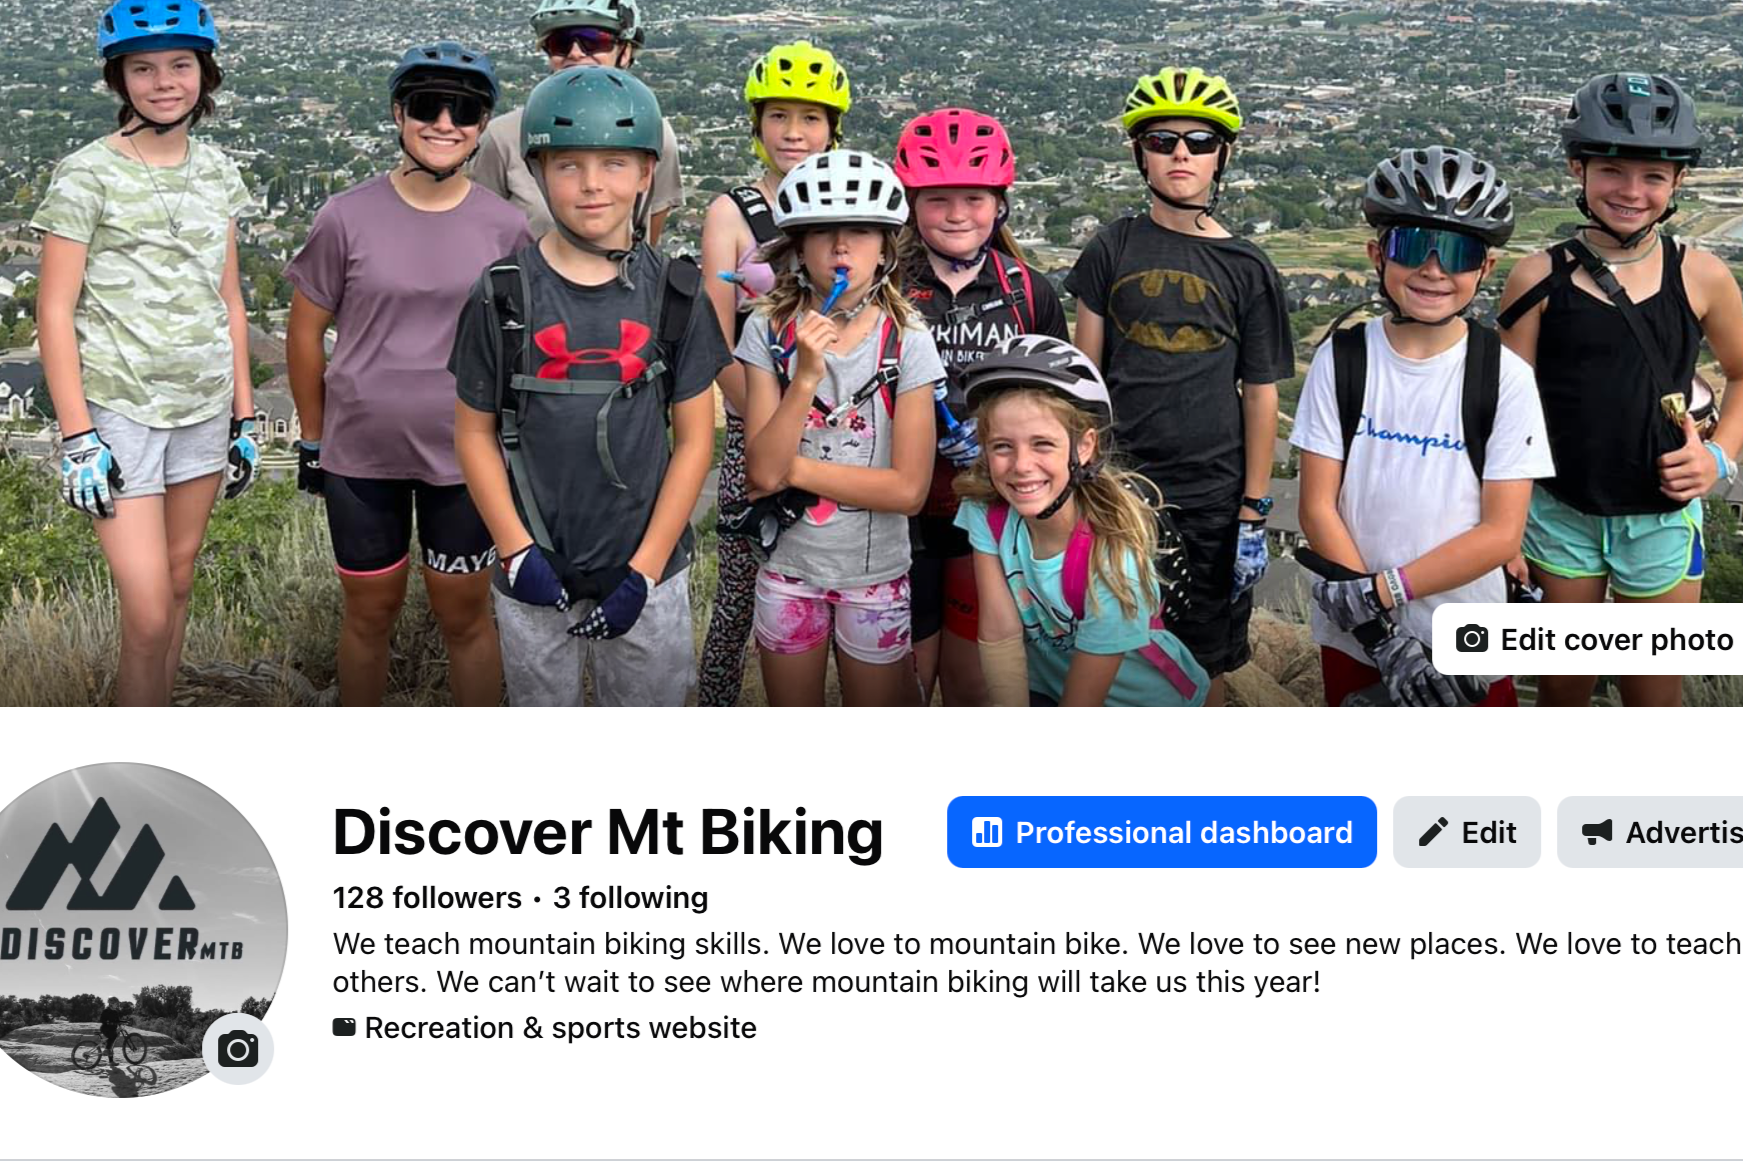
Task: Click the Professional dashboard chart icon
Action: [x=987, y=832]
